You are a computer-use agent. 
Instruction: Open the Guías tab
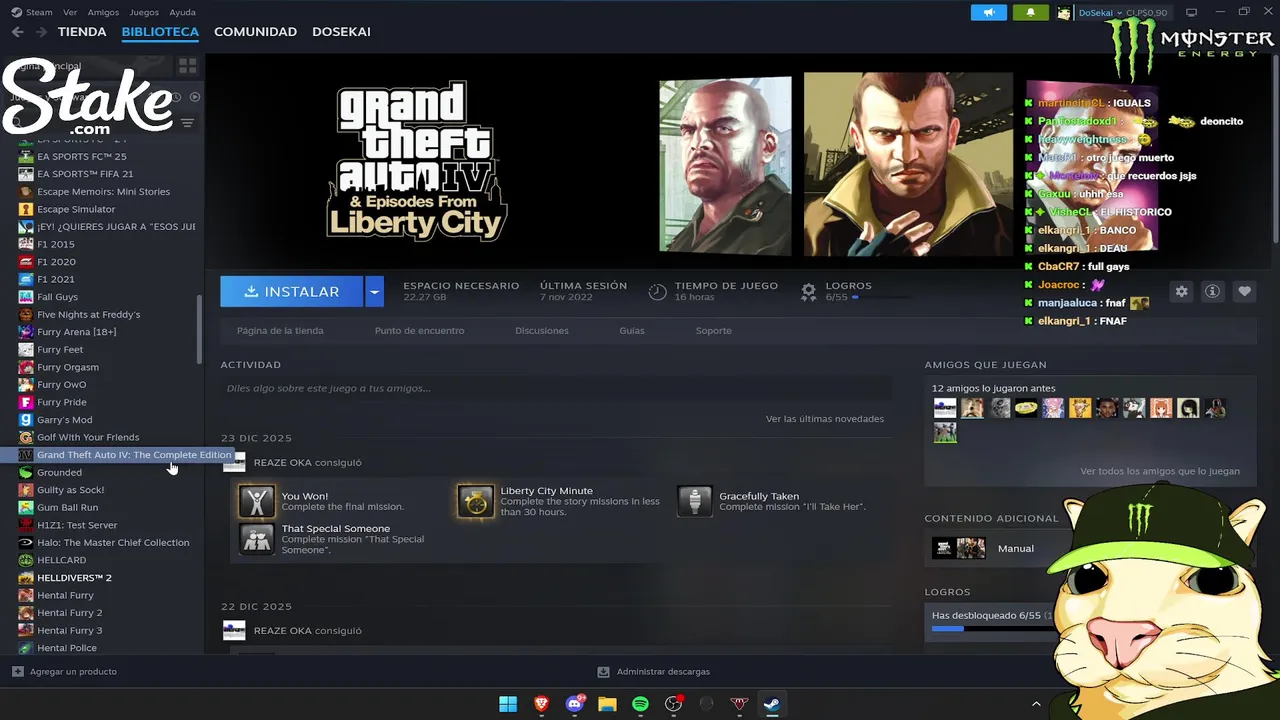coord(632,331)
